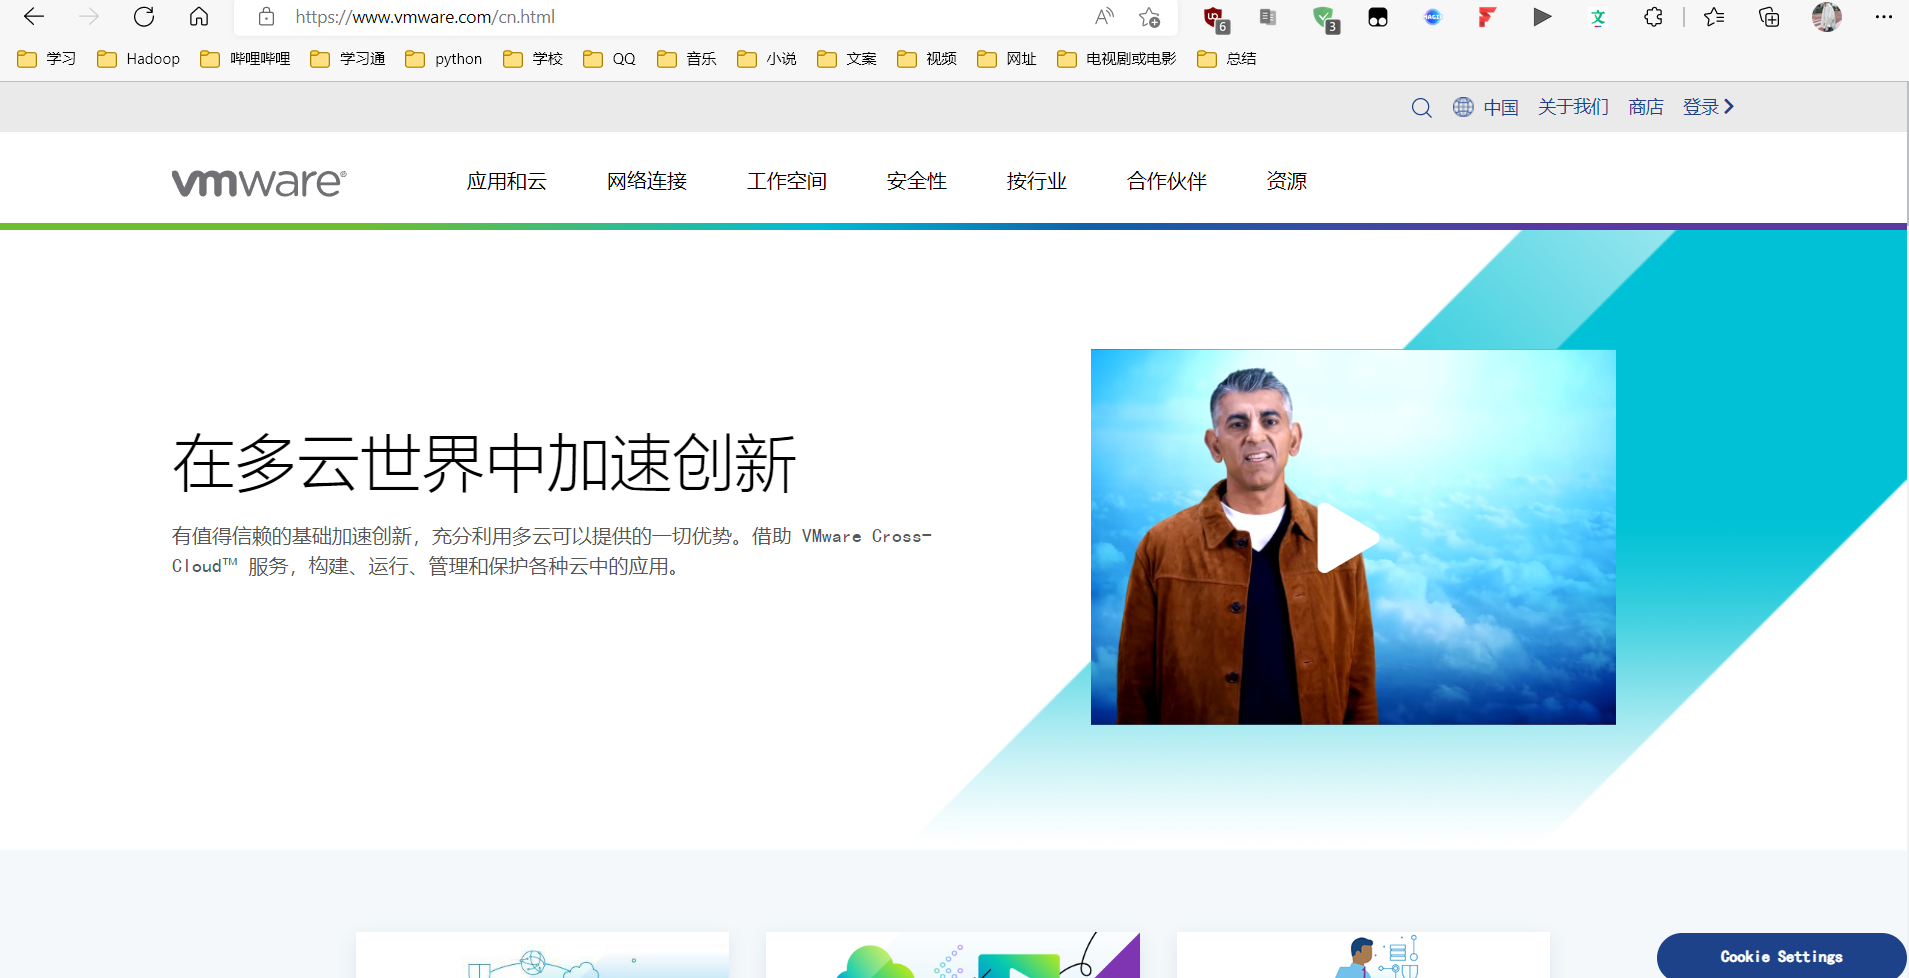The width and height of the screenshot is (1909, 978).
Task: Open the 资源 menu
Action: (x=1287, y=181)
